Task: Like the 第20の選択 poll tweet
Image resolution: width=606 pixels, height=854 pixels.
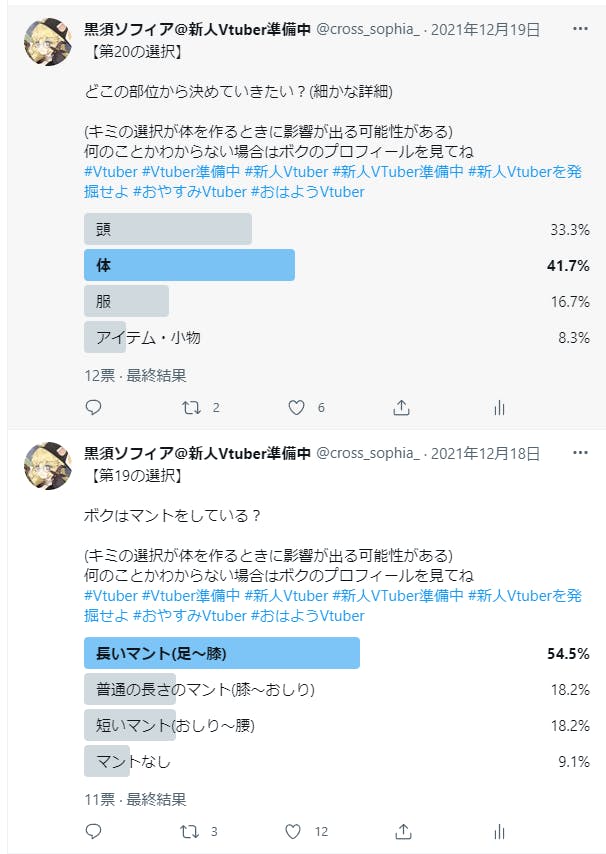Action: click(296, 407)
